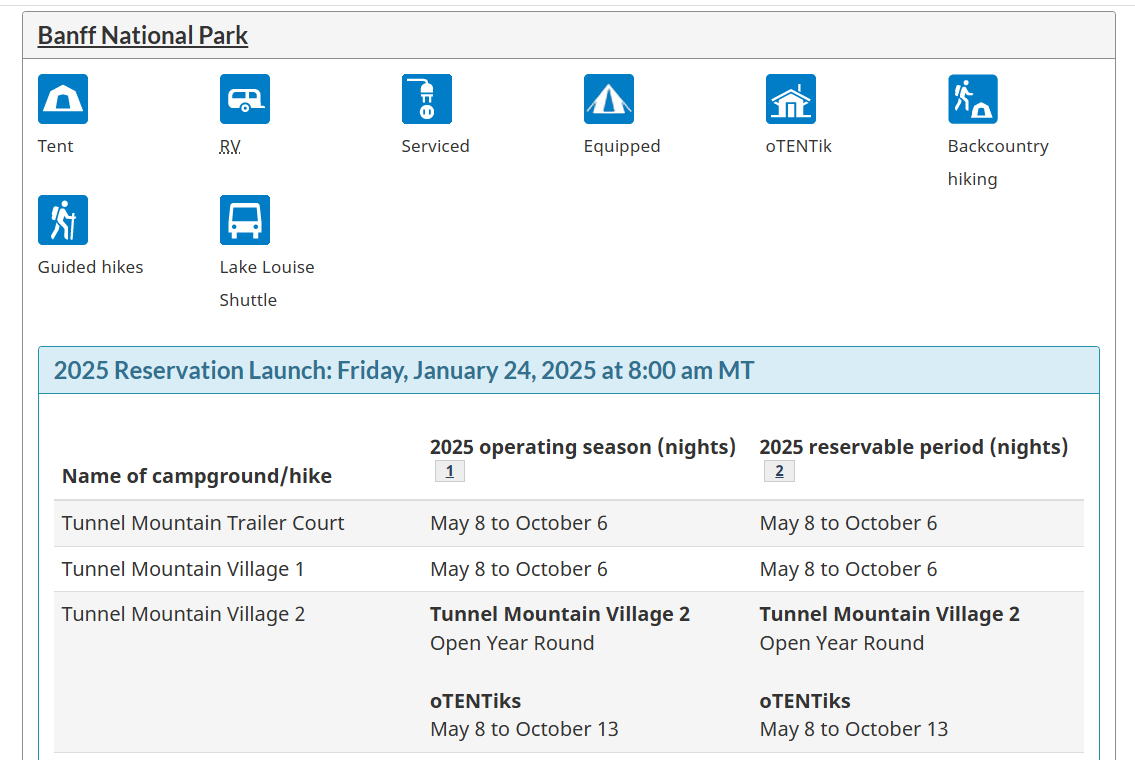
Task: Click oTENTiks operating season May 8 to October 13
Action: [524, 730]
